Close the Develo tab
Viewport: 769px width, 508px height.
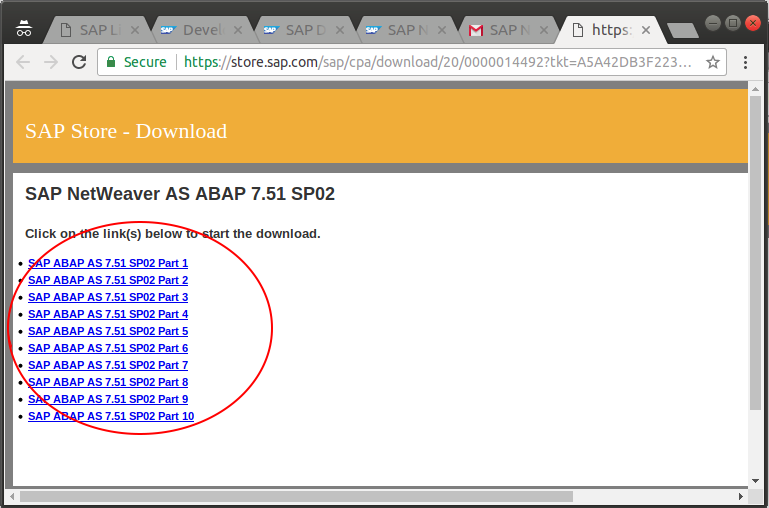(237, 30)
